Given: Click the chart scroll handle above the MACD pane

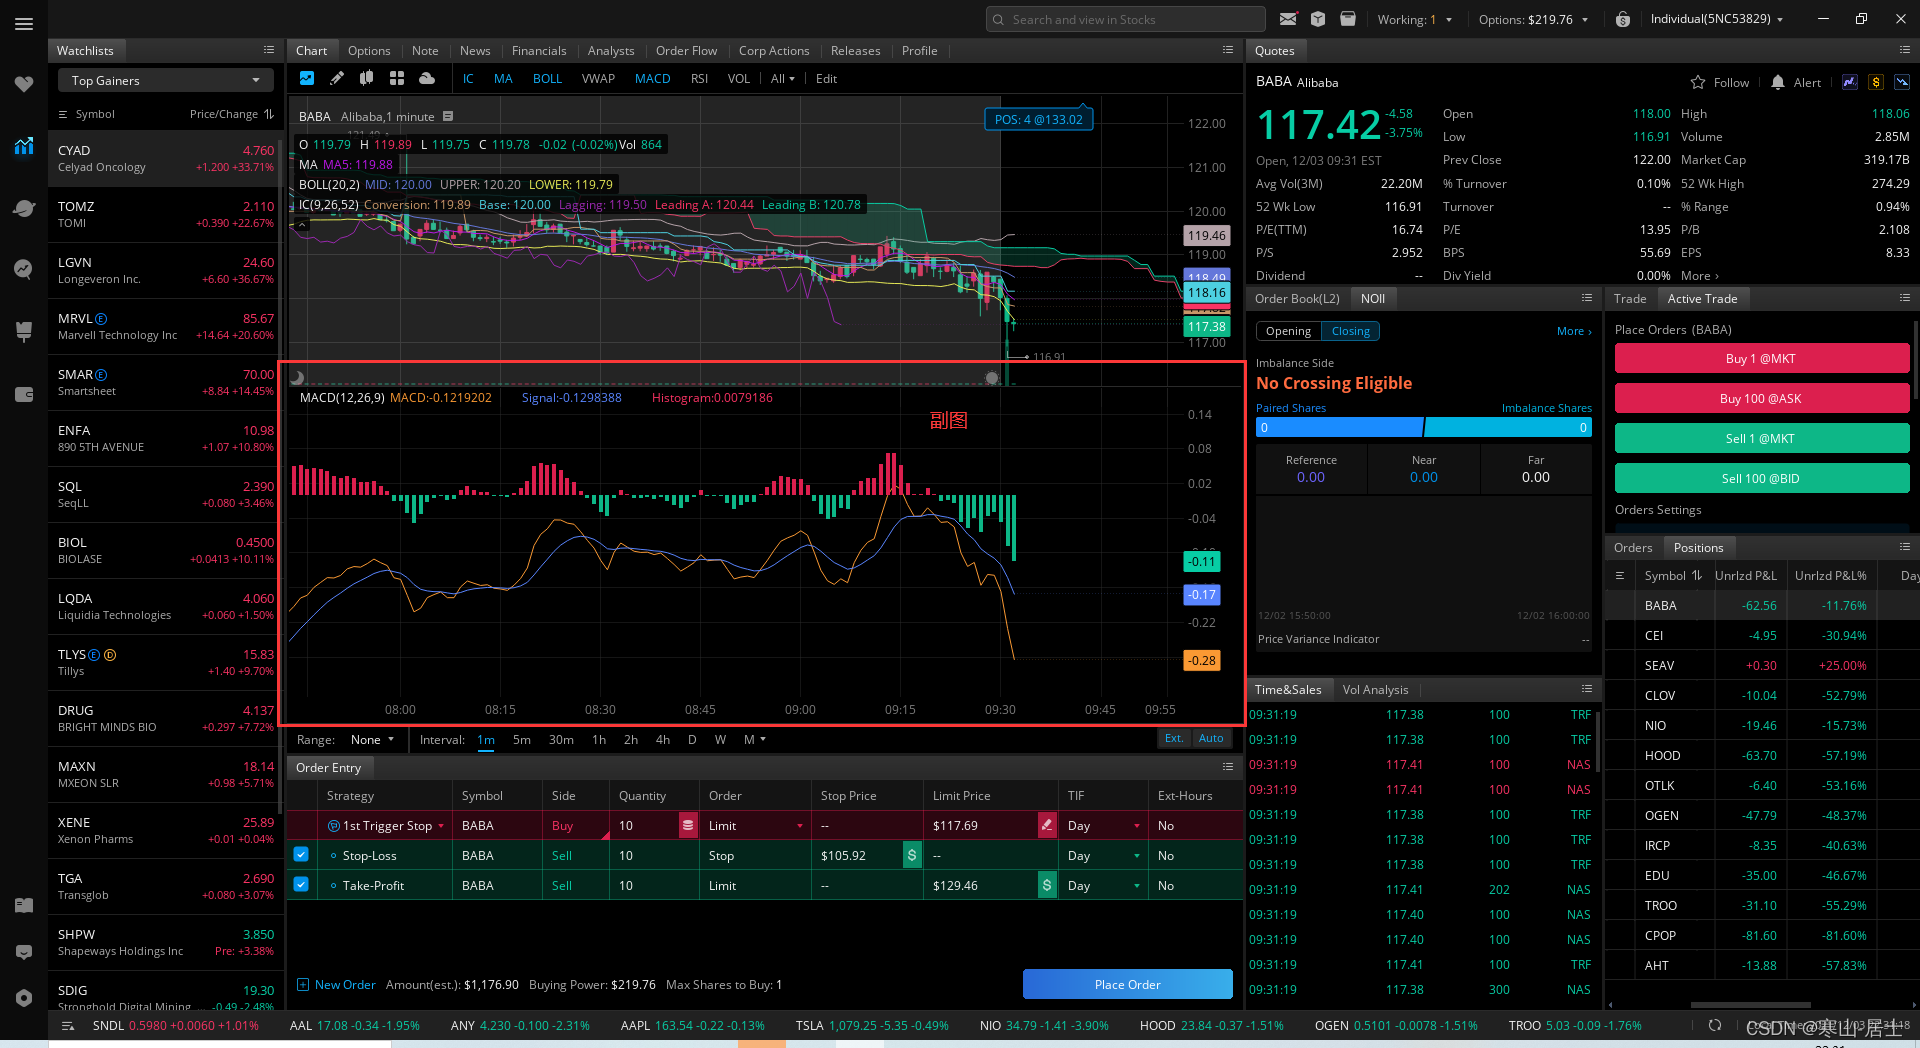Looking at the screenshot, I should (x=991, y=378).
